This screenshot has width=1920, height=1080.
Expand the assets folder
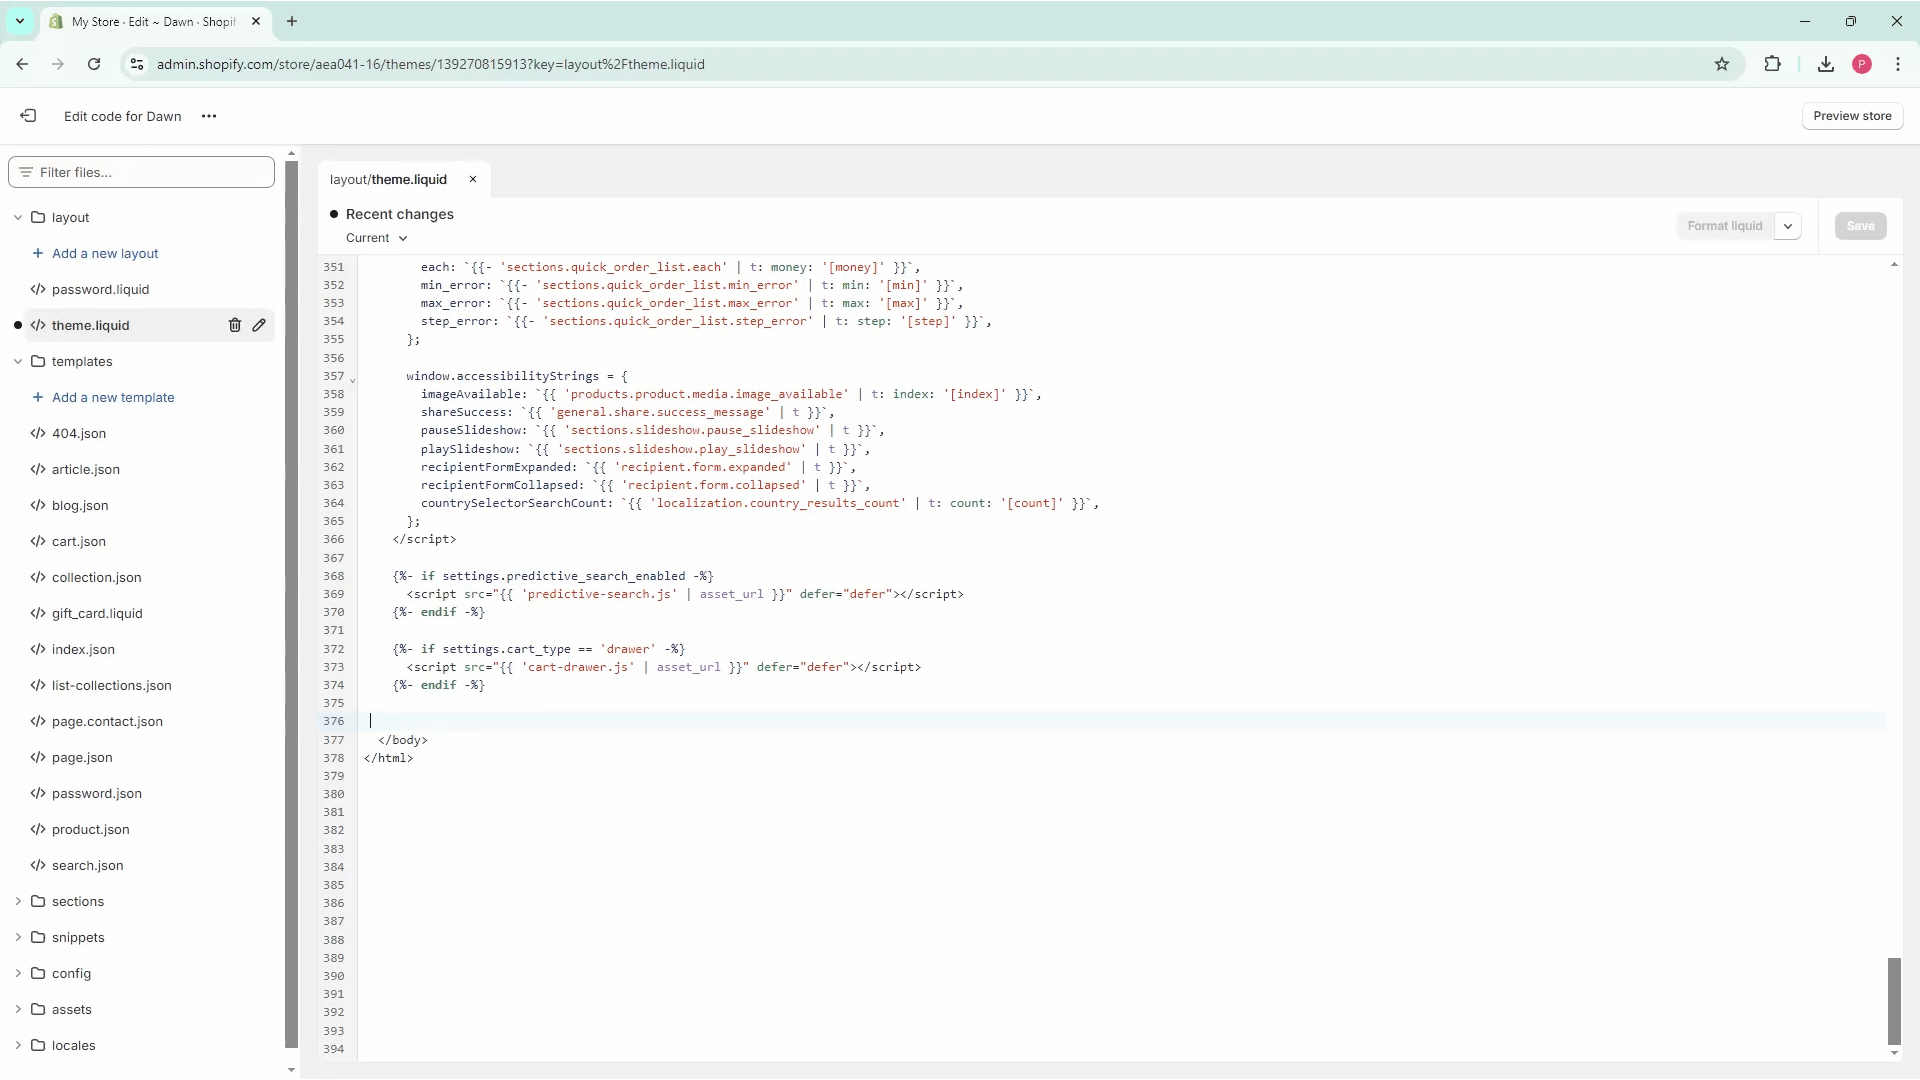pyautogui.click(x=18, y=1010)
